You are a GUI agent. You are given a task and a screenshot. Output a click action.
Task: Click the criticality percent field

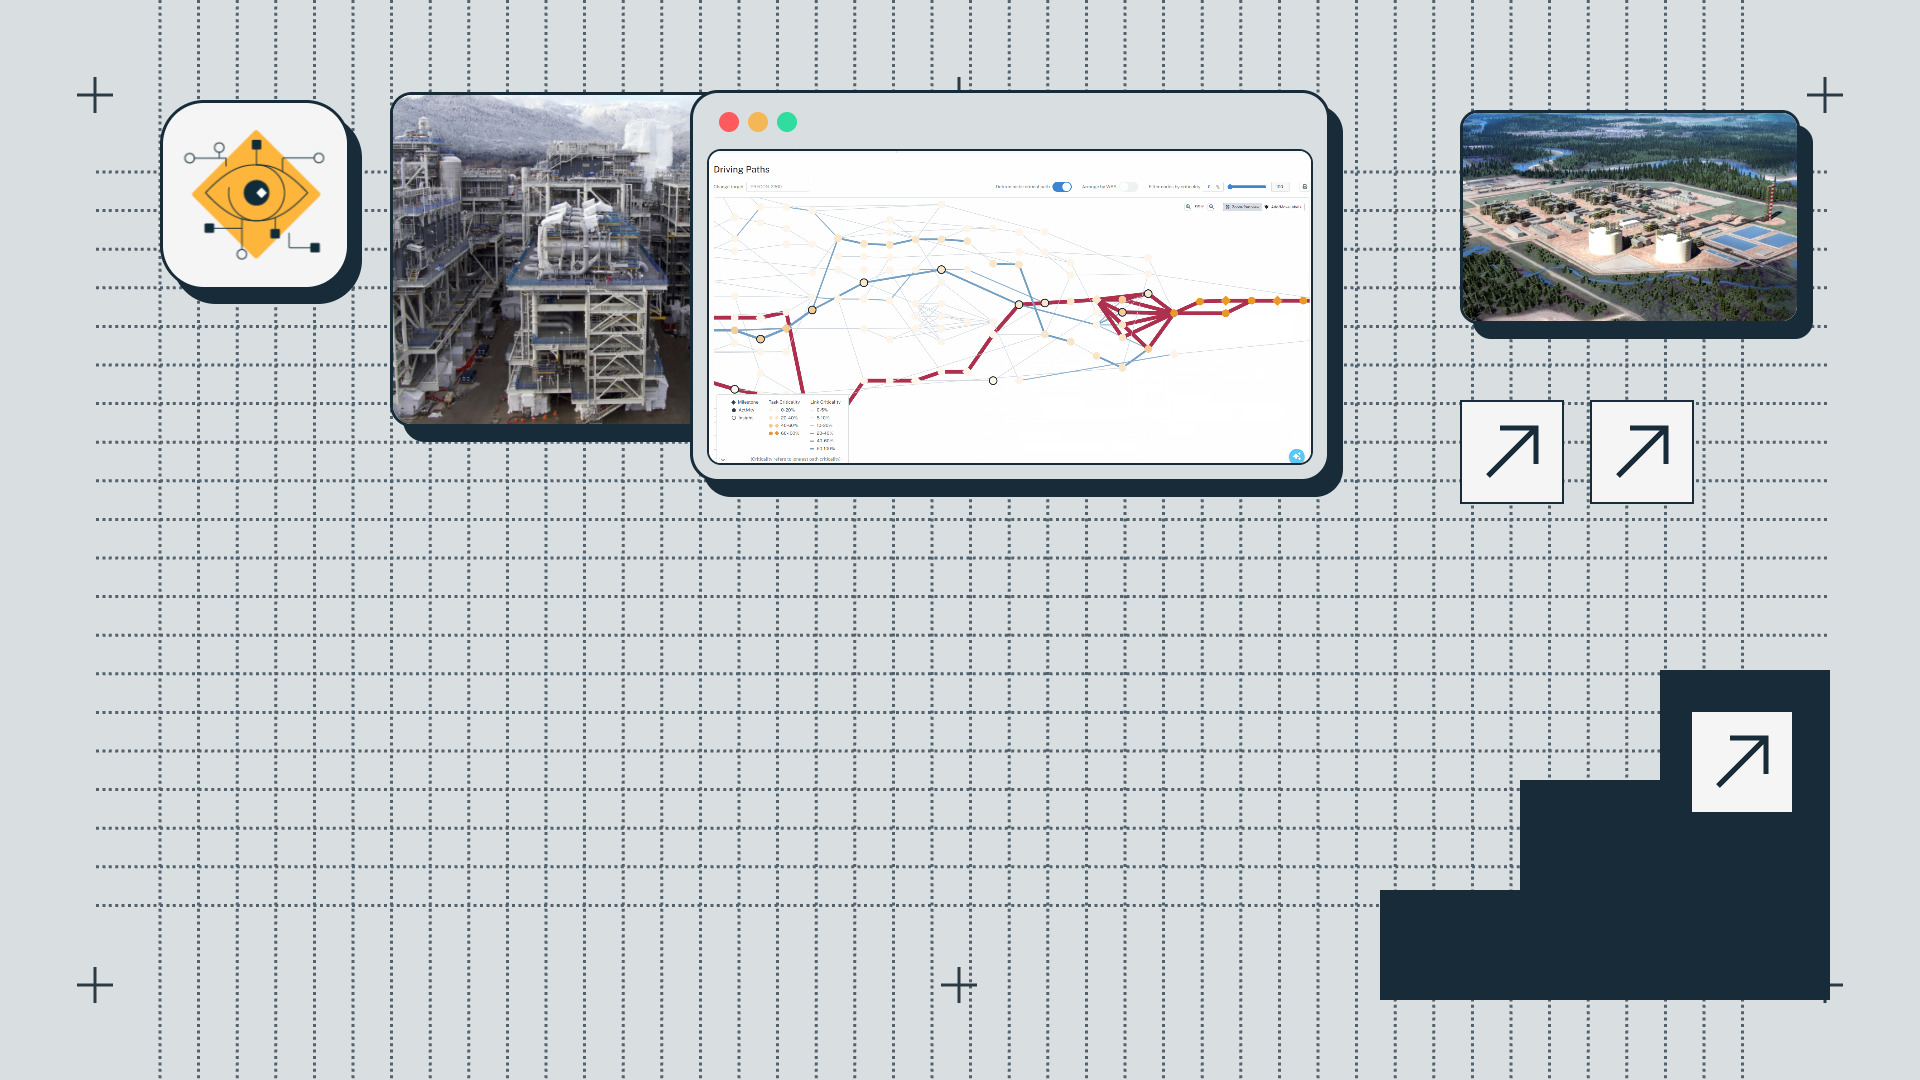(x=1213, y=186)
